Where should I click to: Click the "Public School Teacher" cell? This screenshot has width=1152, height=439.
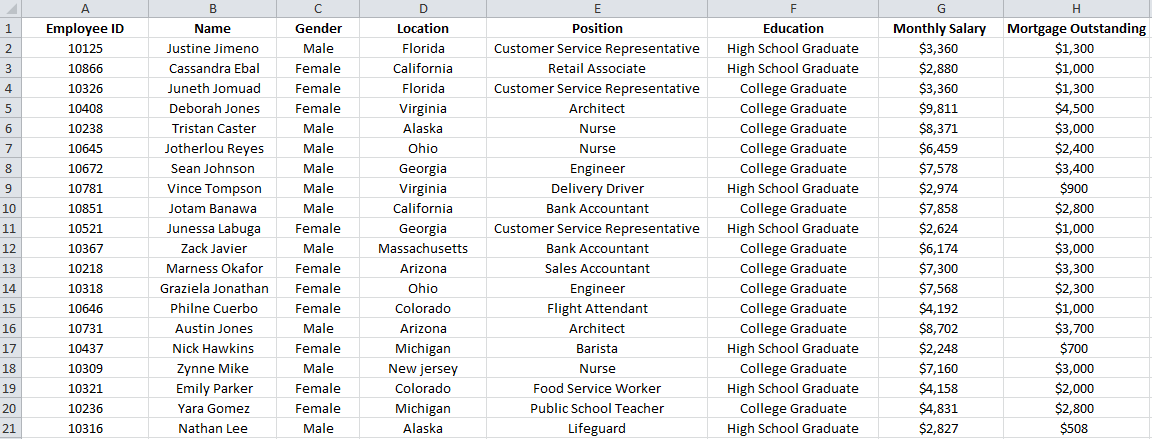[597, 408]
